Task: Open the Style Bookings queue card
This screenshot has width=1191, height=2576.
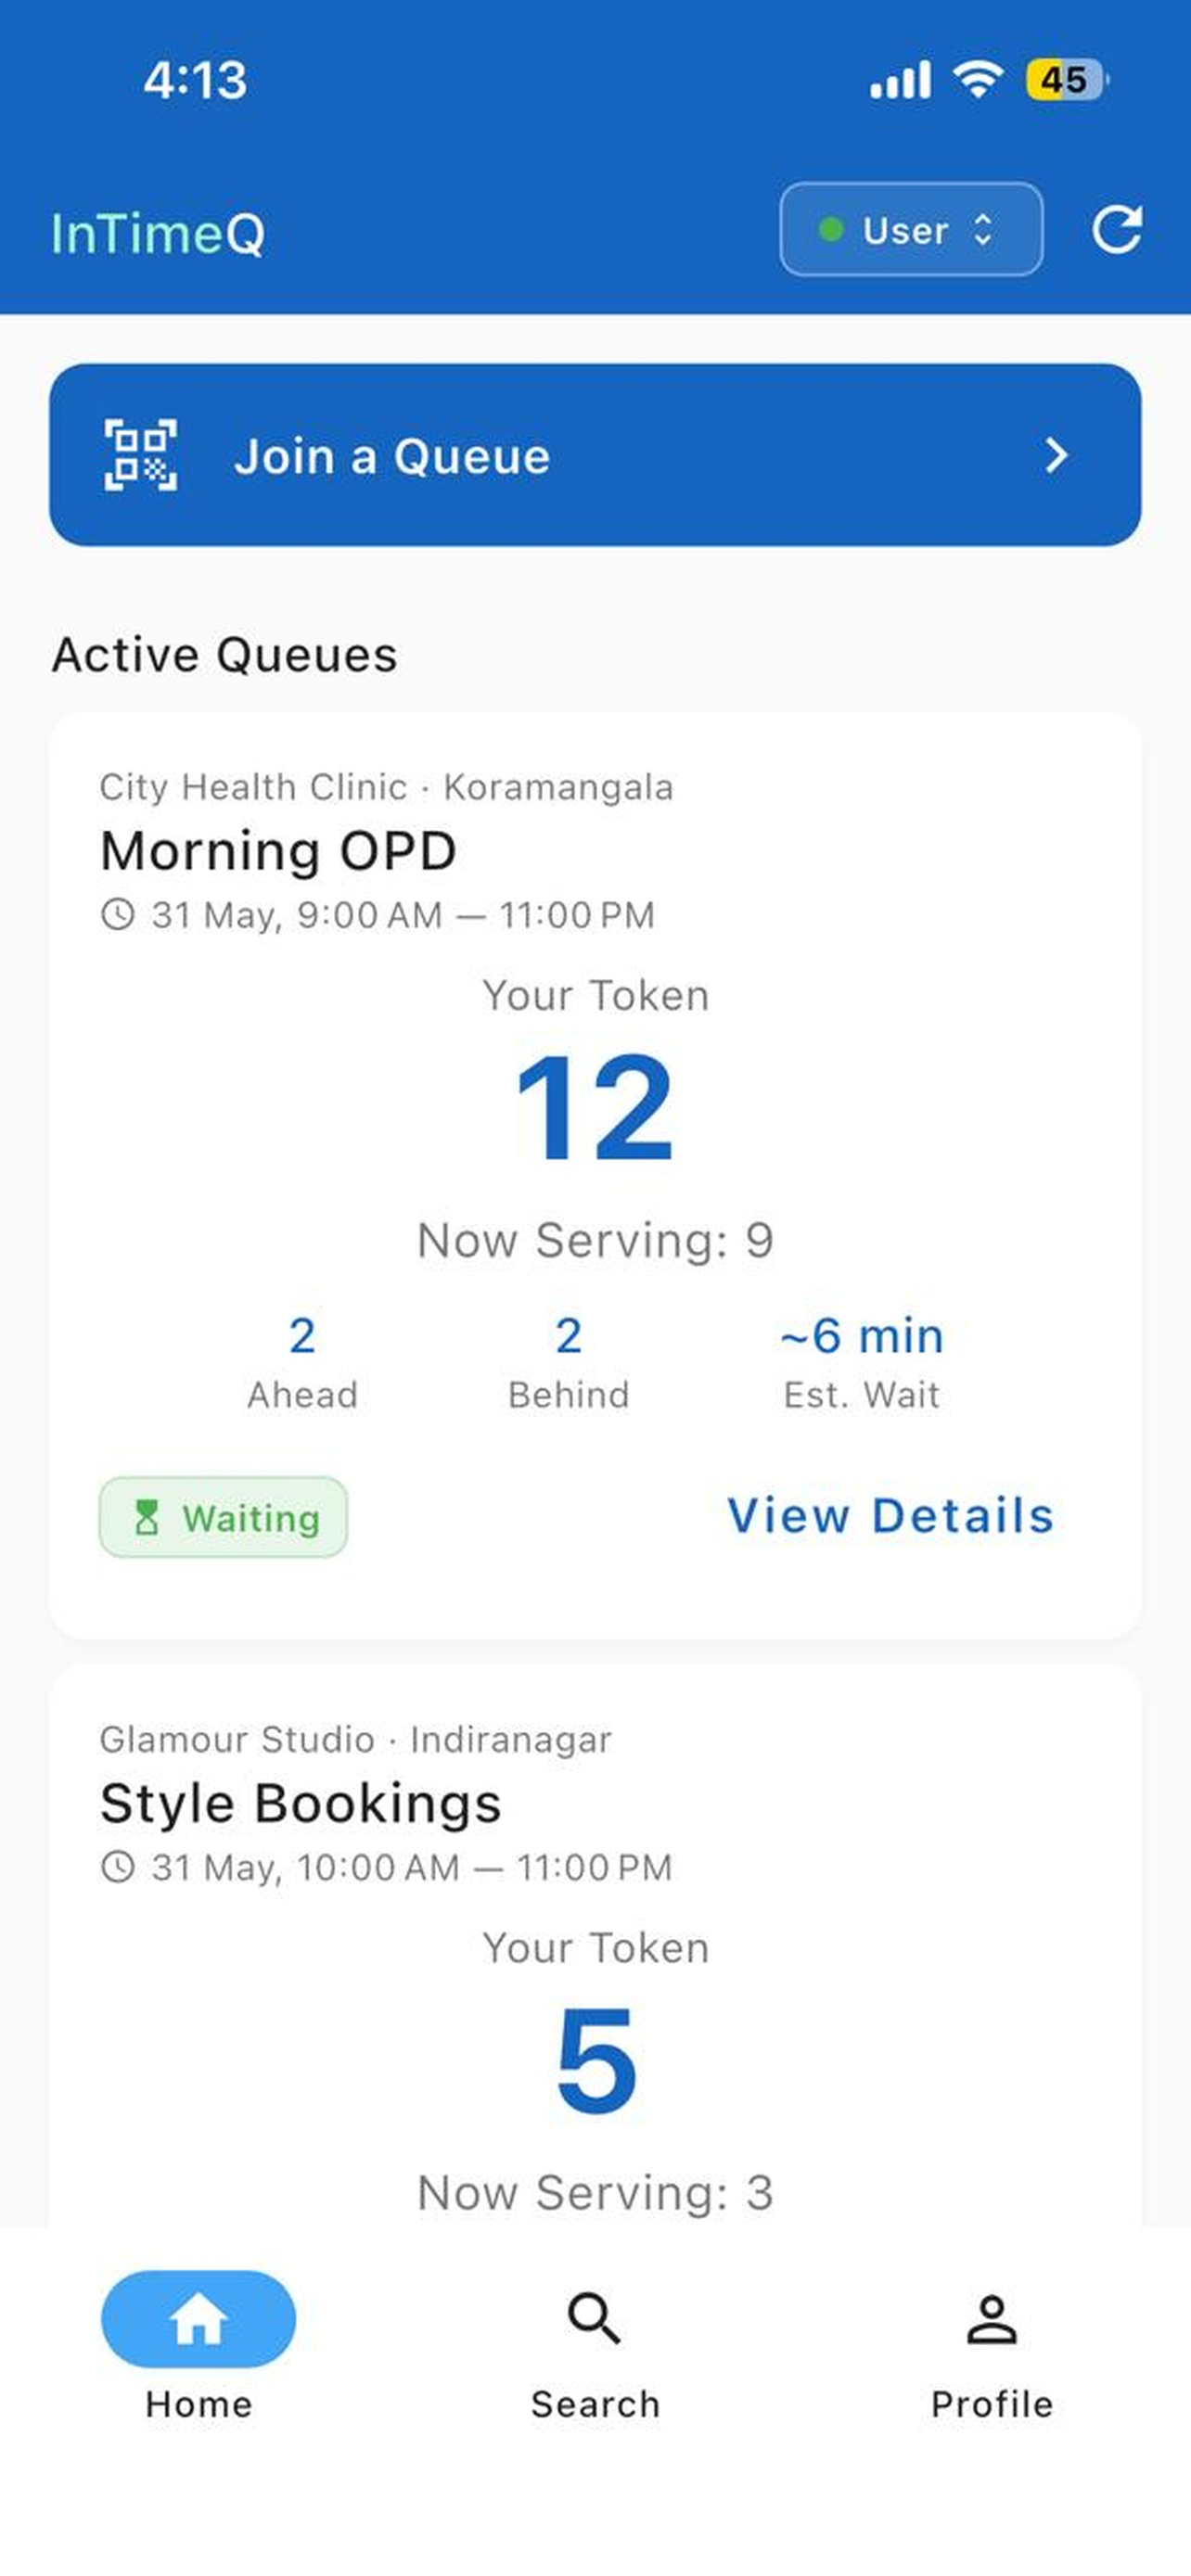Action: click(595, 1945)
